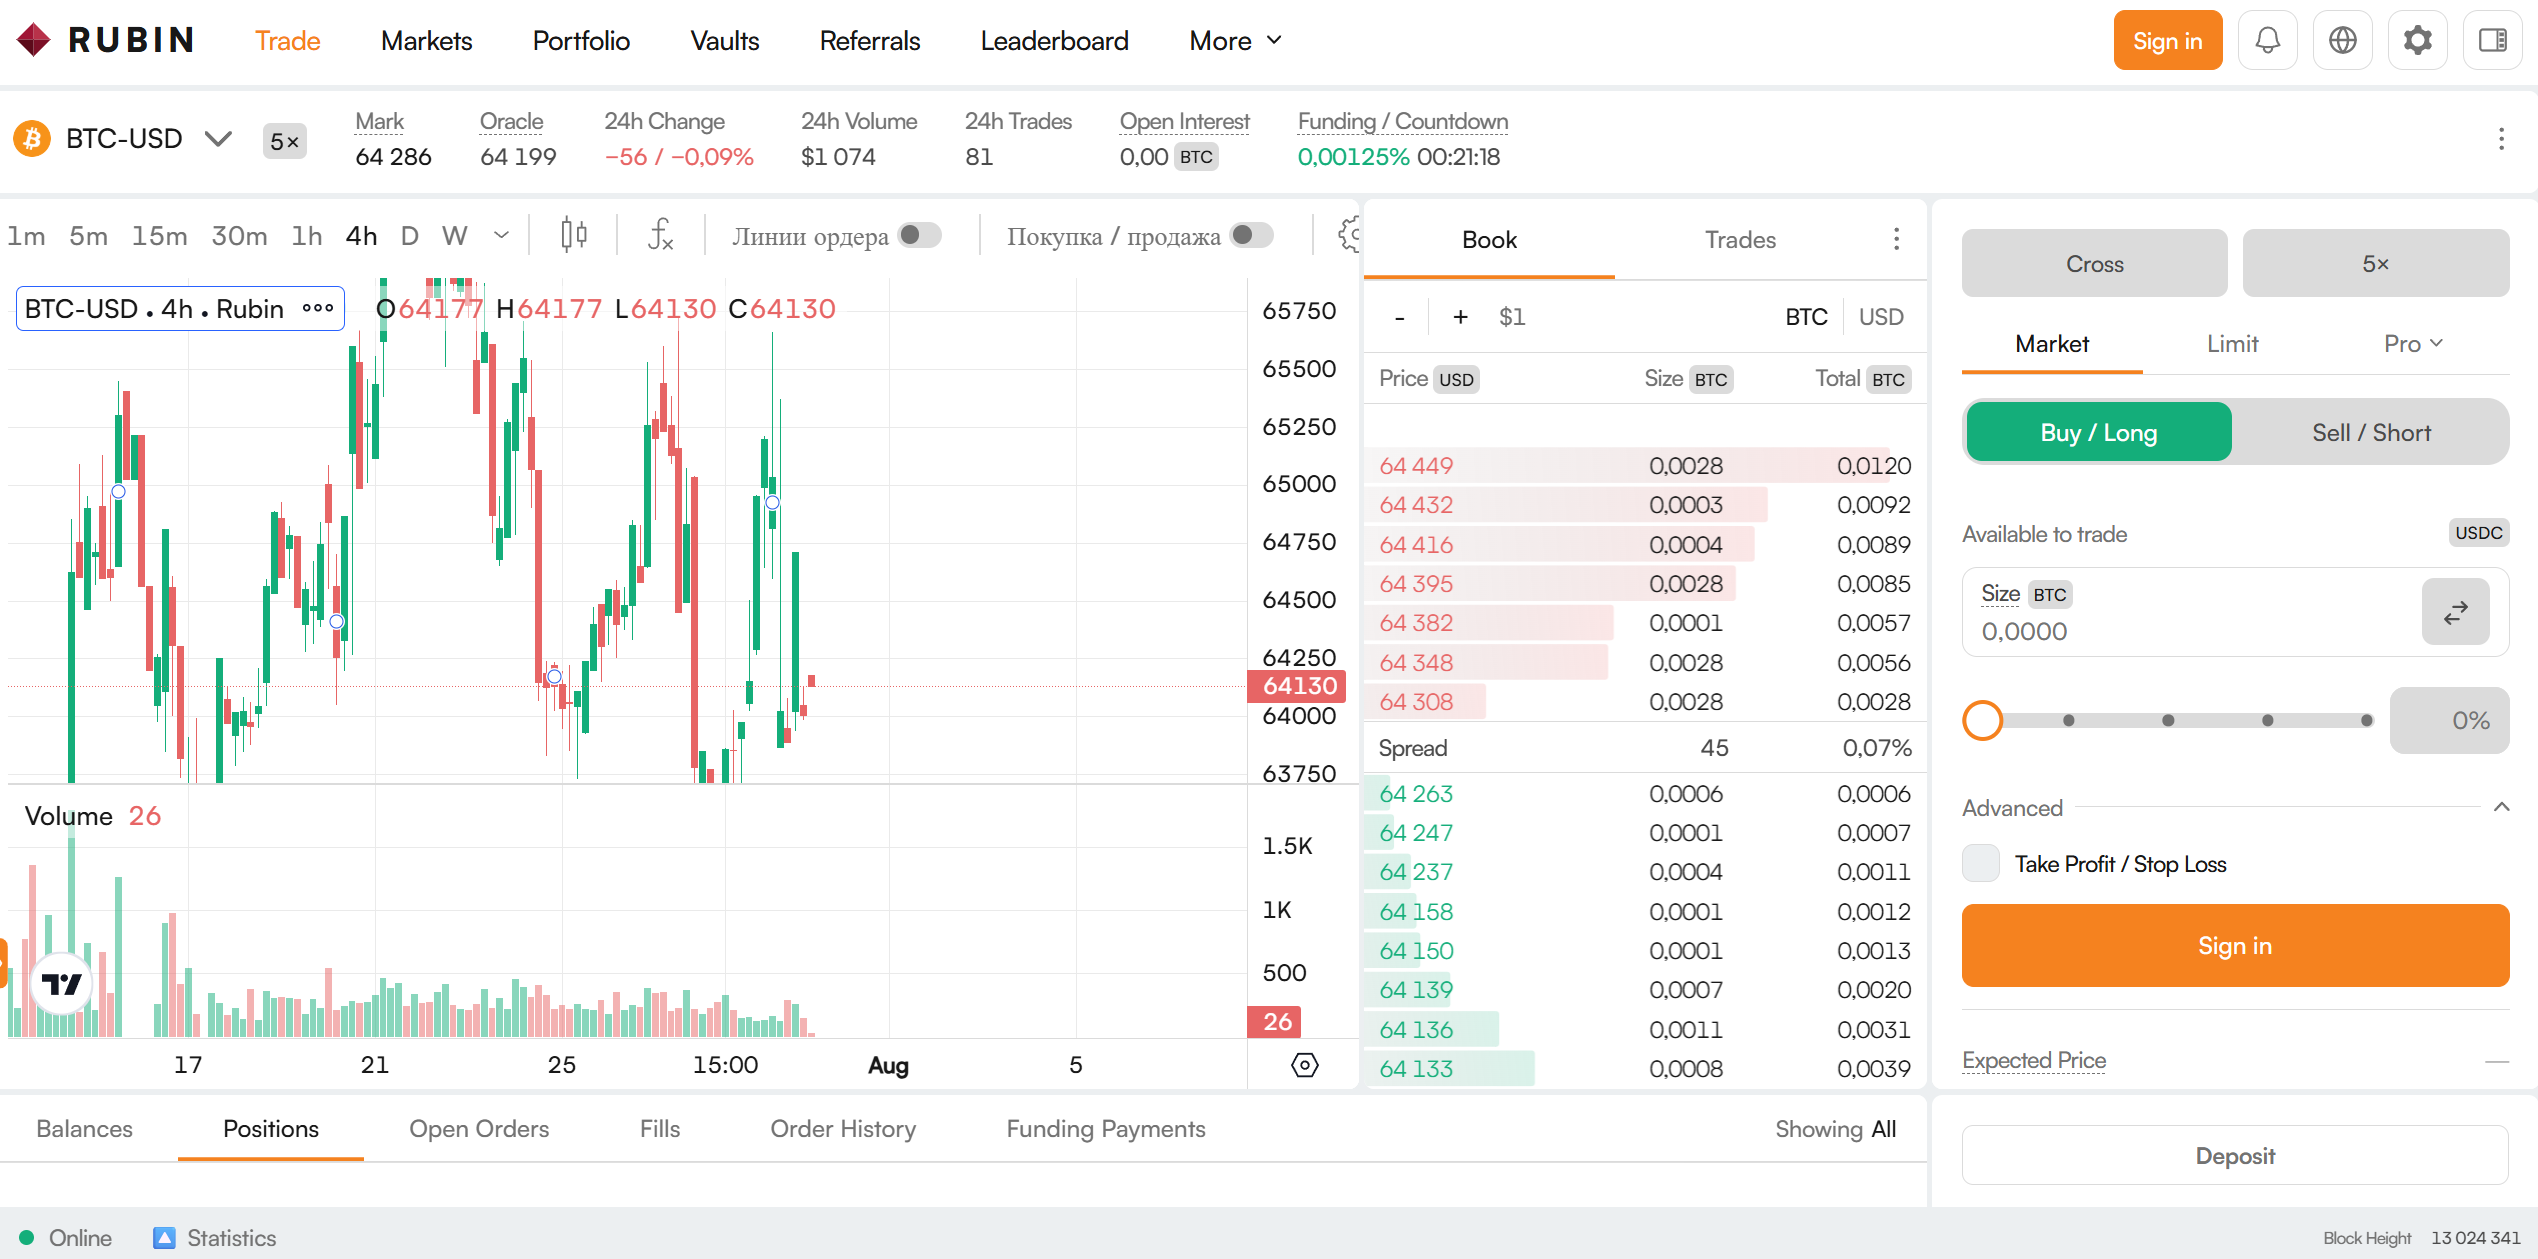Click the Sell / Short button
Viewport: 2538px width, 1259px height.
point(2371,432)
